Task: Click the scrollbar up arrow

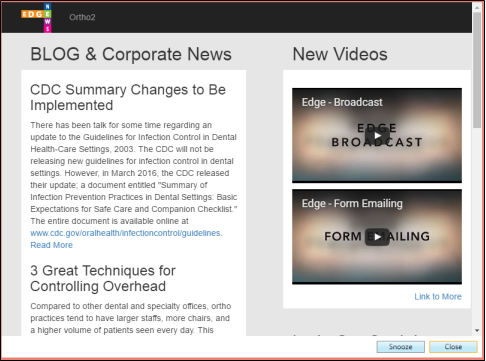Action: (x=477, y=7)
